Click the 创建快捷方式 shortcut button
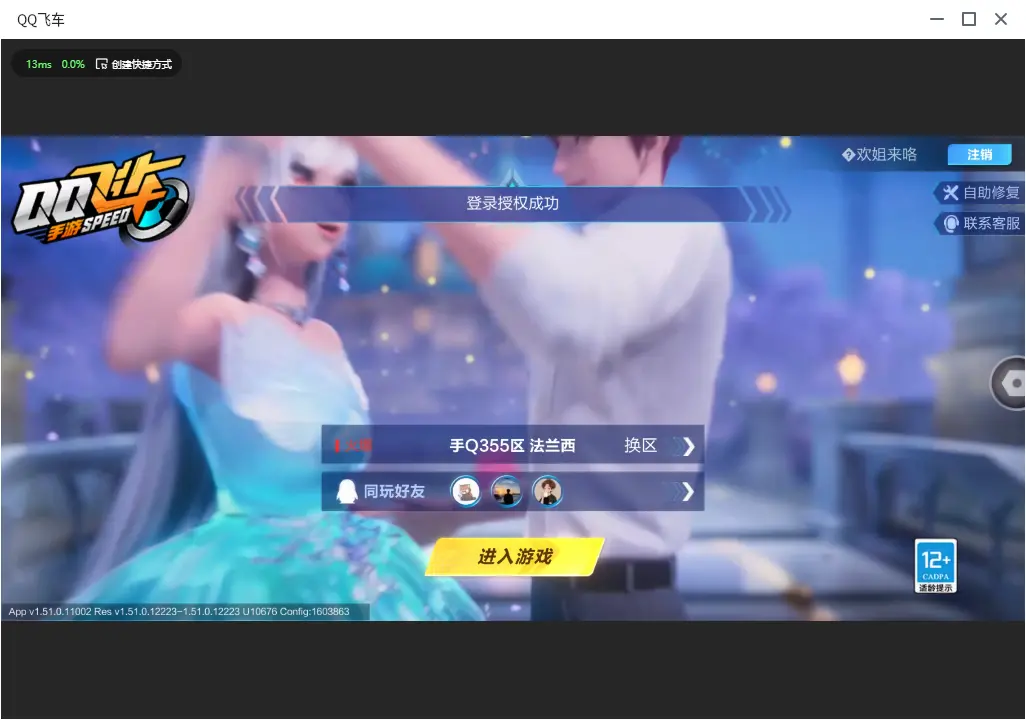This screenshot has height=720, width=1026. tap(134, 64)
